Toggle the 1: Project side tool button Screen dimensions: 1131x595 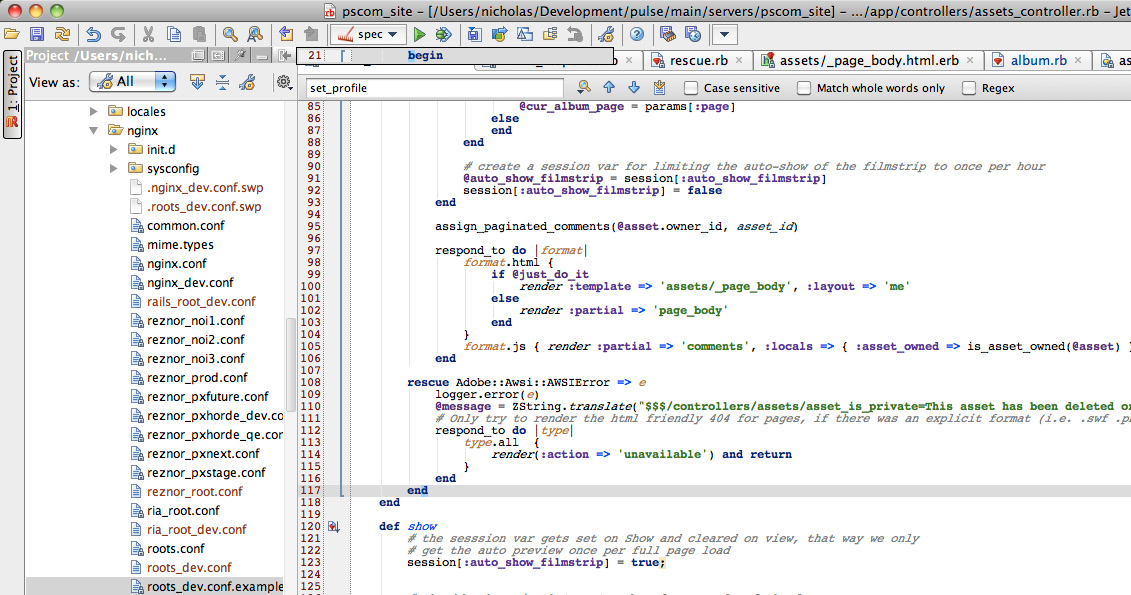[x=12, y=94]
